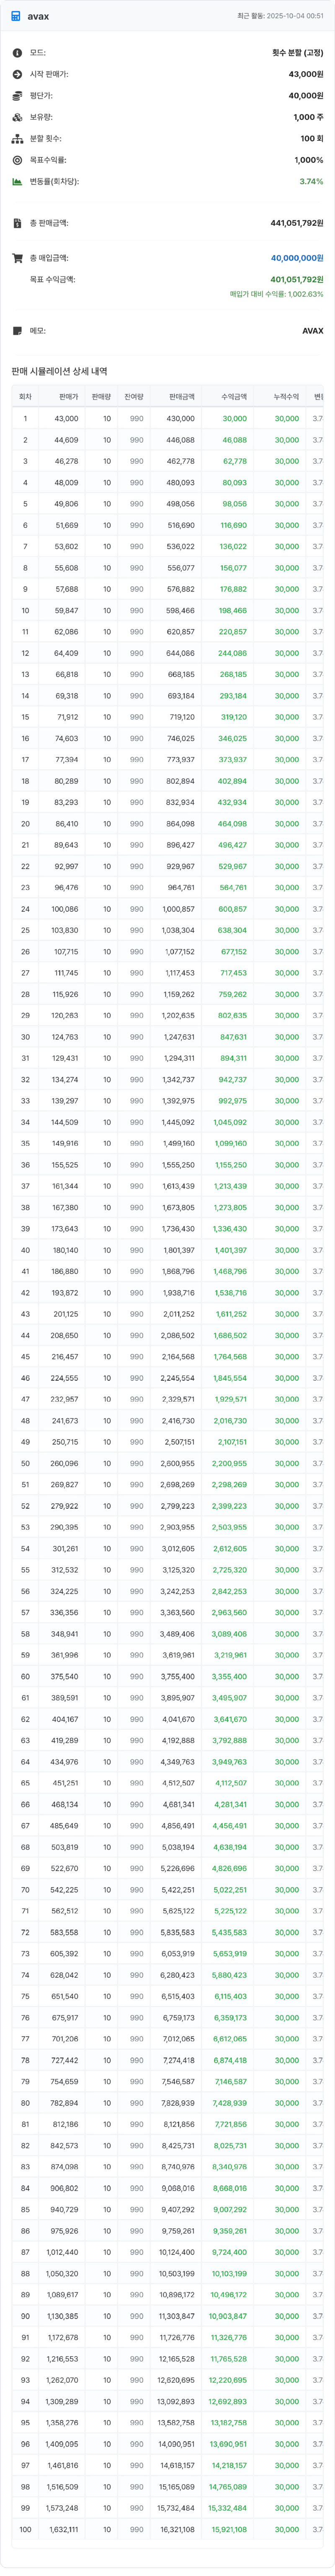Click the target icon for 목표수익률
The height and width of the screenshot is (2576, 335).
pos(17,160)
